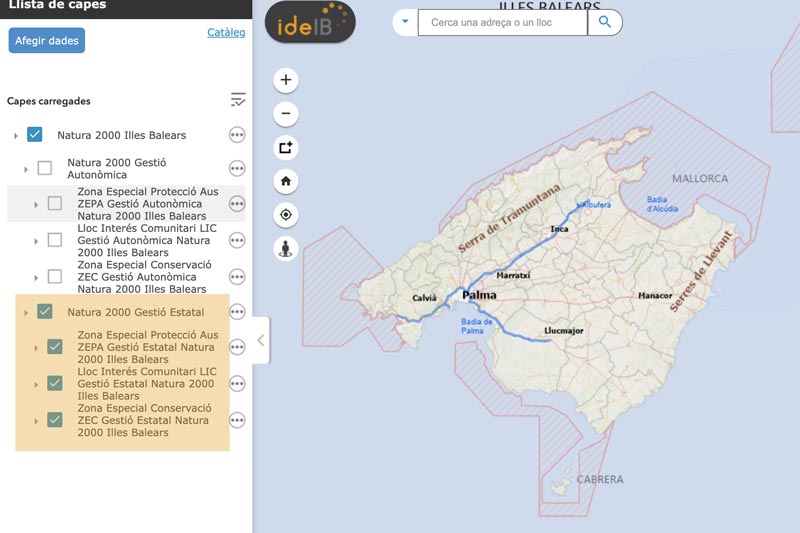This screenshot has height=533, width=800.
Task: Disable the Natura 2000 Gestió Estatal layer
Action: [45, 312]
